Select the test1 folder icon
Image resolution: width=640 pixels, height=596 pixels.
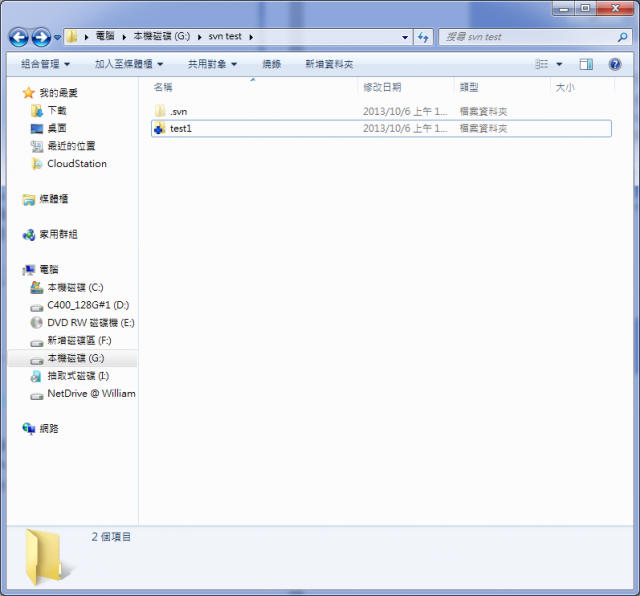(160, 128)
